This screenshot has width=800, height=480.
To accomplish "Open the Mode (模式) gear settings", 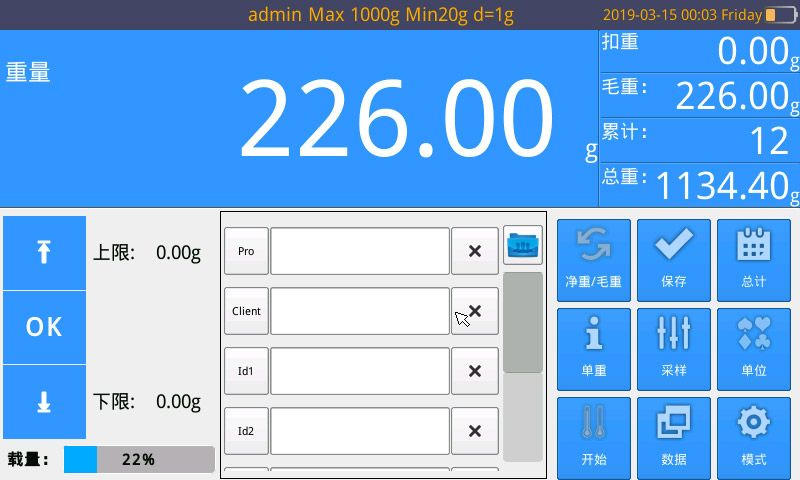I will [753, 437].
